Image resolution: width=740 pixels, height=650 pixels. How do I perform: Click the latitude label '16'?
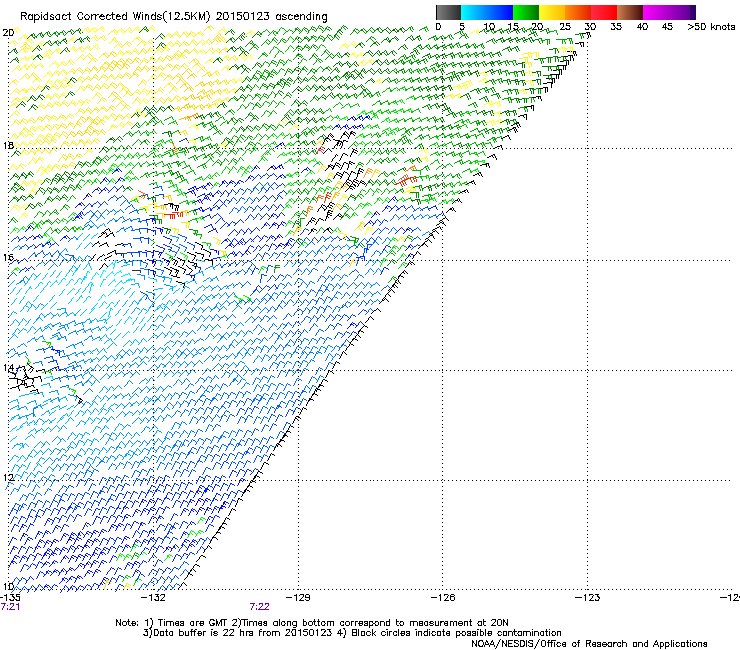[x=8, y=258]
